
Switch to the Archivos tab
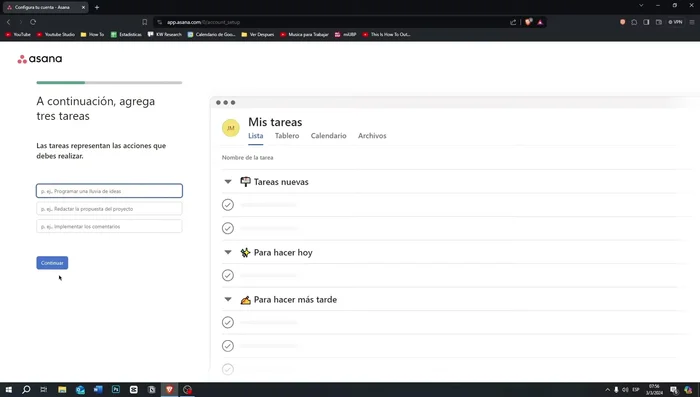(x=372, y=136)
